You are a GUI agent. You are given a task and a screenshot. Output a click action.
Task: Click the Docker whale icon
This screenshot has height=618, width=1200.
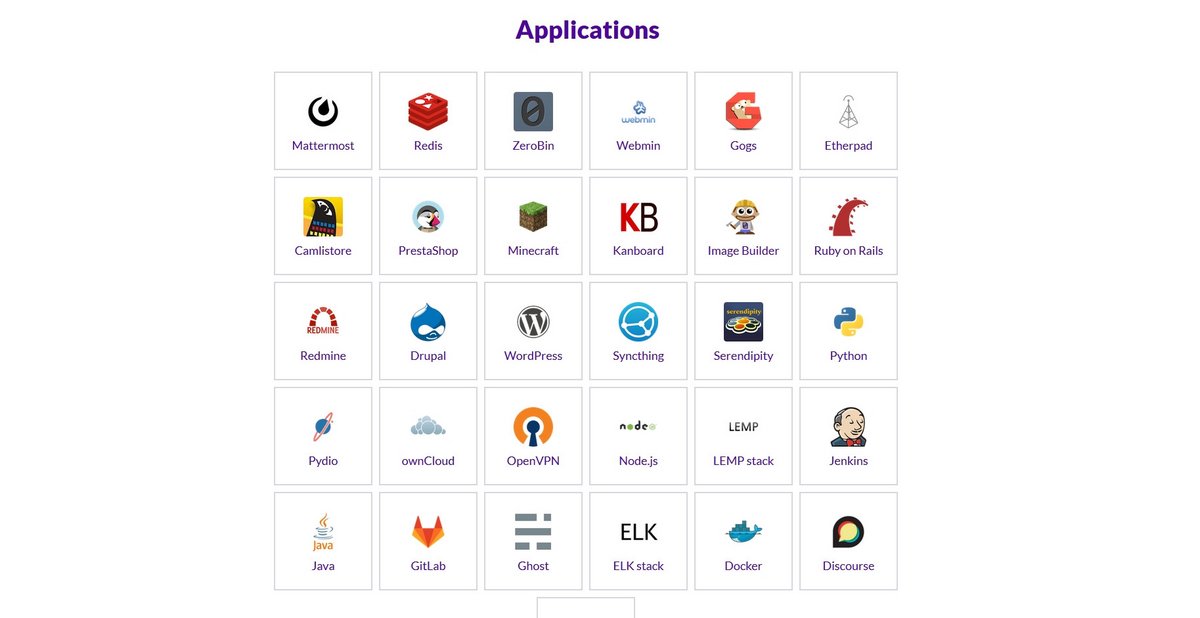click(743, 532)
